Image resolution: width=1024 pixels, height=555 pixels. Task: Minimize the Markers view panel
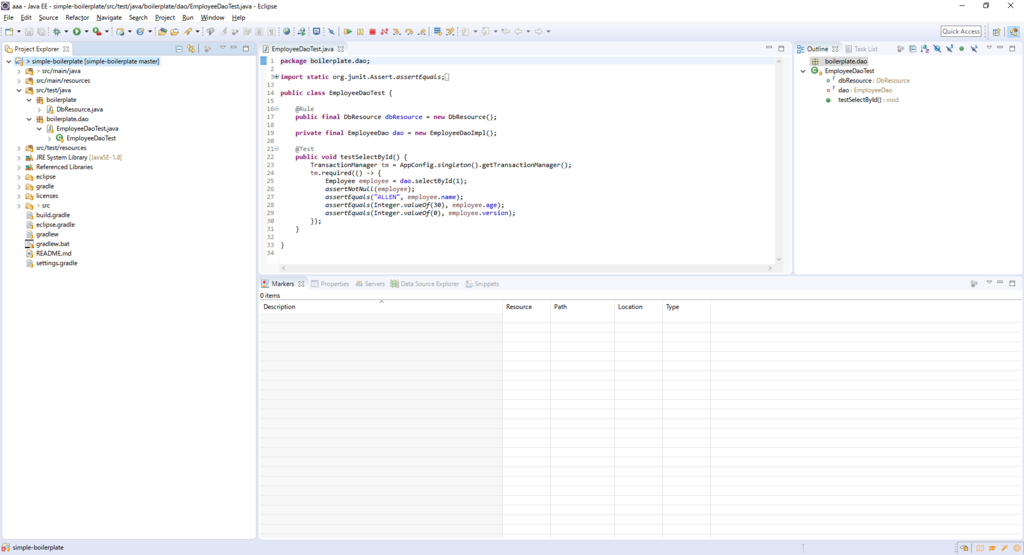[1000, 283]
